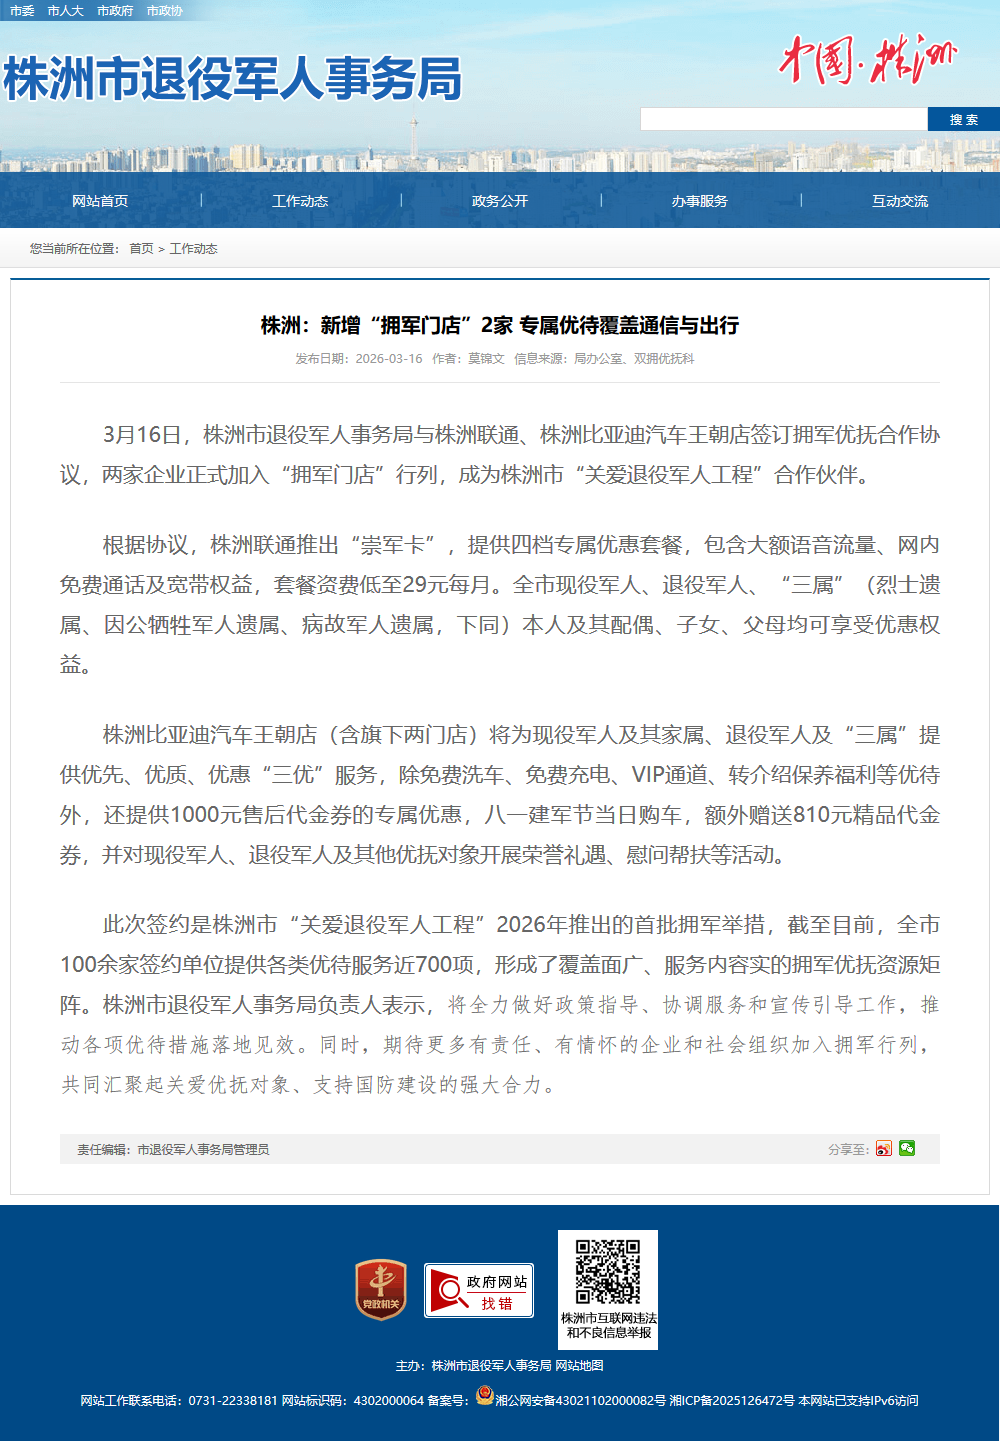This screenshot has height=1441, width=1000.
Task: Open the 网站首页 navigation tab
Action: pyautogui.click(x=100, y=201)
